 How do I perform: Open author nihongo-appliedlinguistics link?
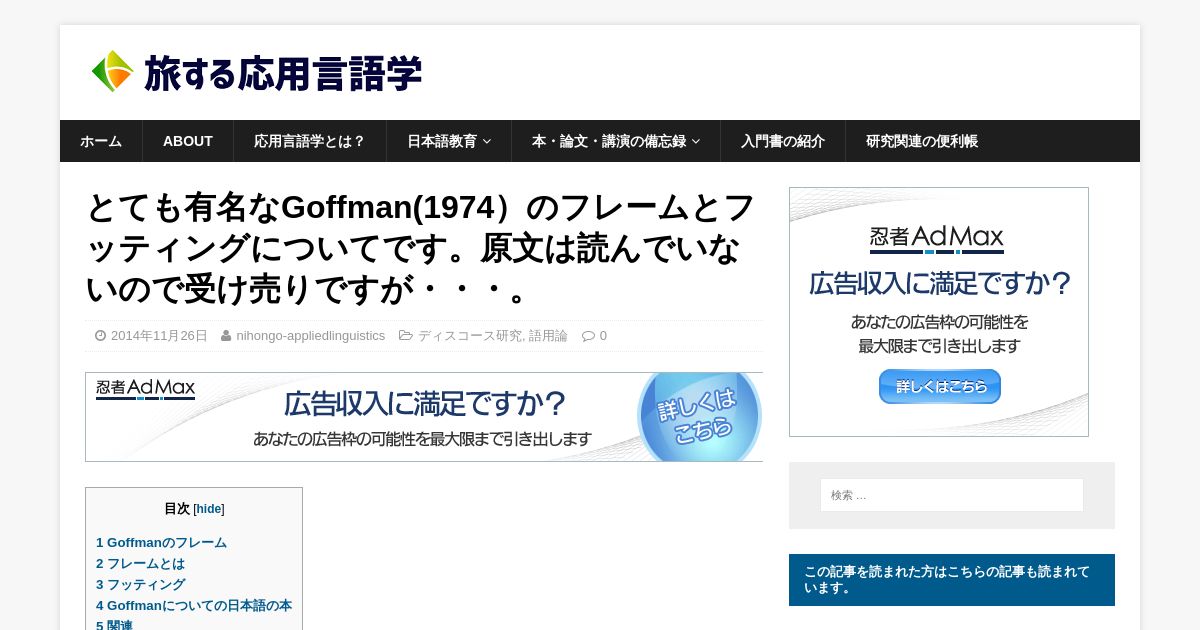point(310,336)
